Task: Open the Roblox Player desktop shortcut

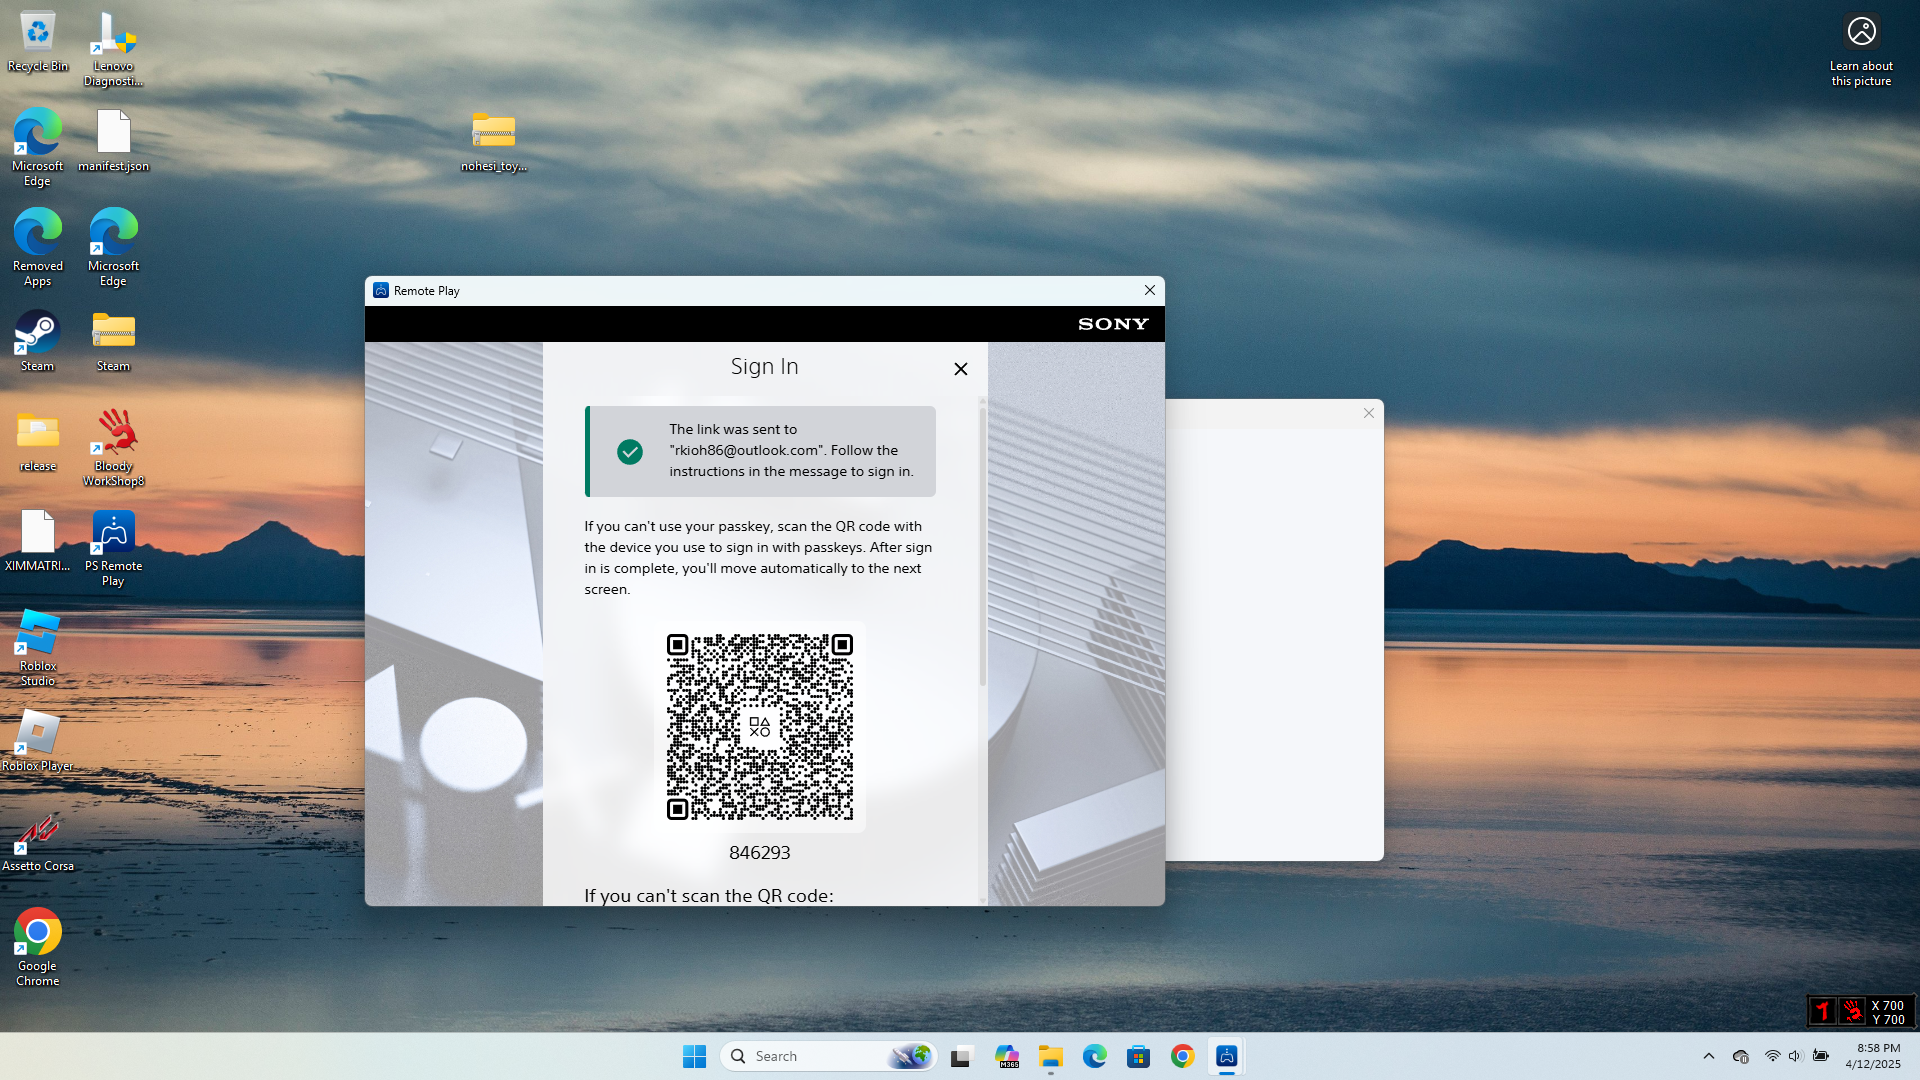Action: pyautogui.click(x=38, y=741)
